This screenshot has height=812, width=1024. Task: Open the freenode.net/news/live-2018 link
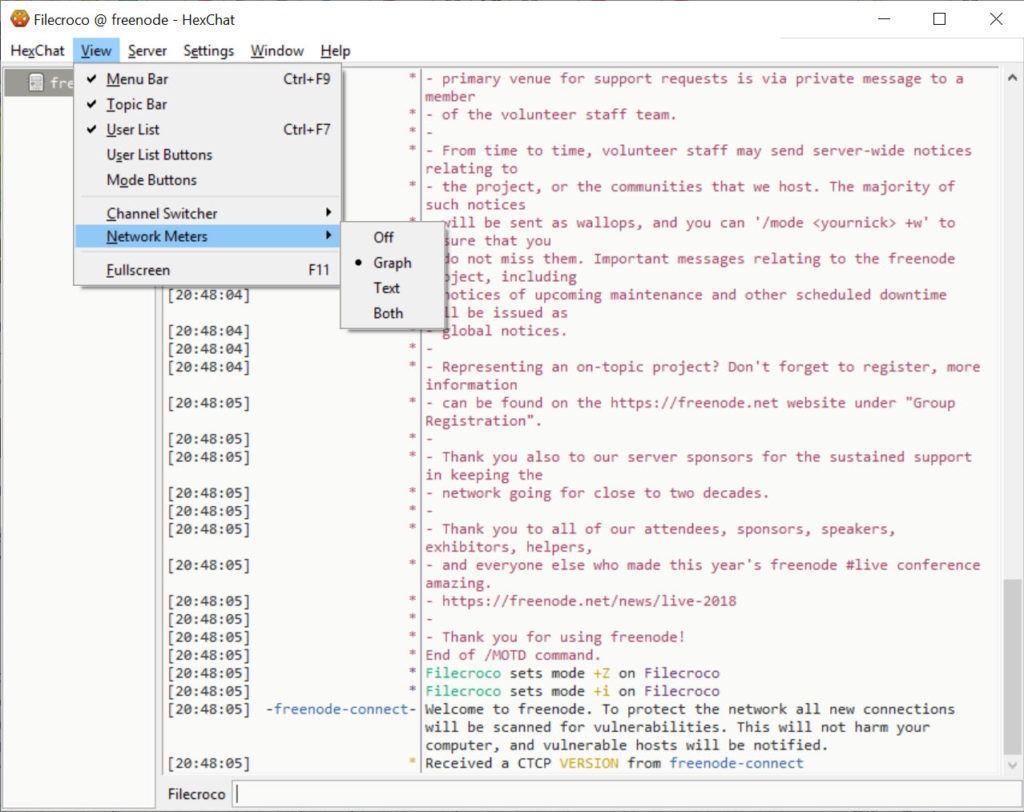tap(588, 601)
